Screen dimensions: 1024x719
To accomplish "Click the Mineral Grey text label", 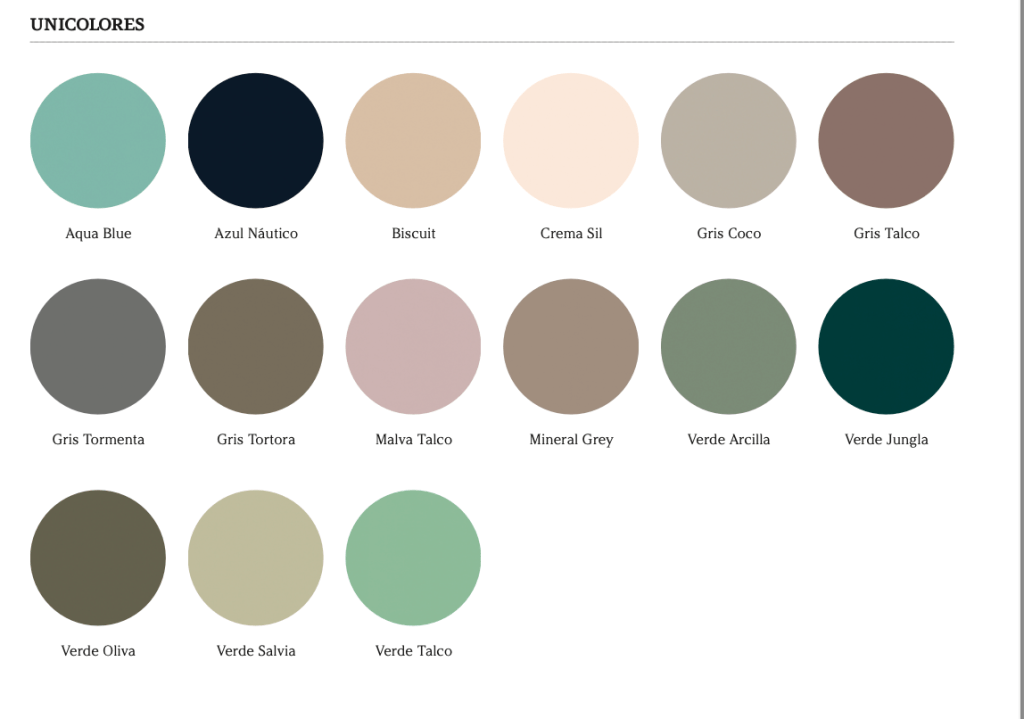I will (x=571, y=440).
